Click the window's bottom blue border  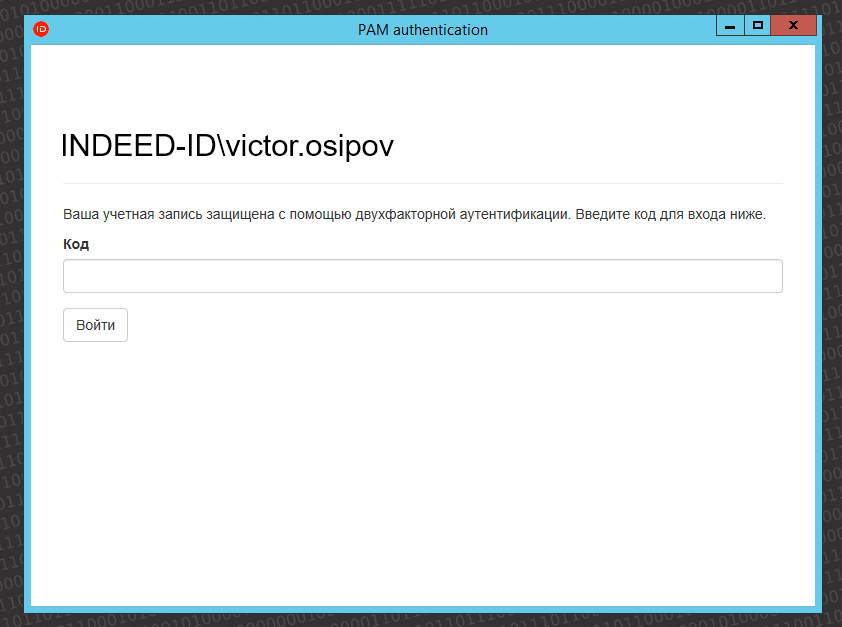pyautogui.click(x=422, y=609)
